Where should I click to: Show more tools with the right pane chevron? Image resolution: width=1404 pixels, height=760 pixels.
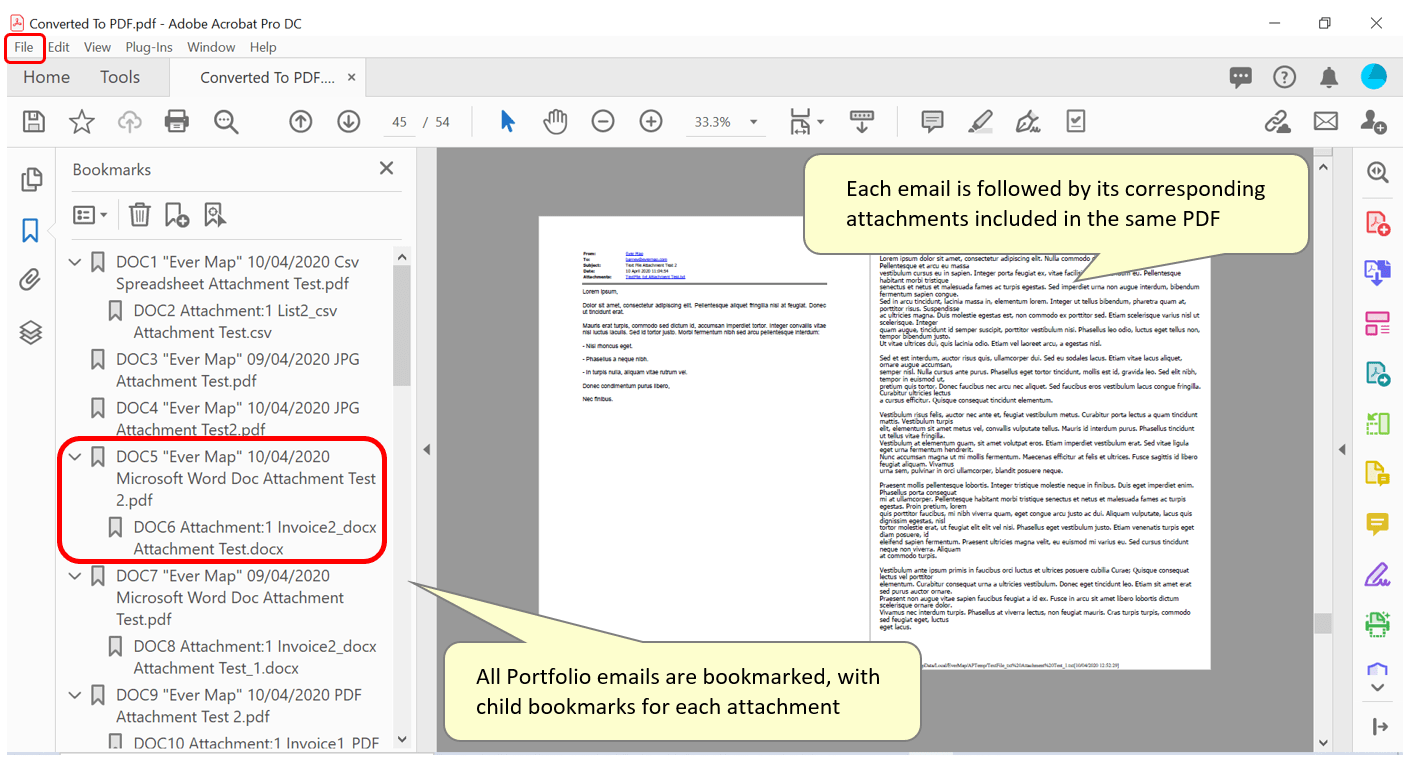(1378, 688)
